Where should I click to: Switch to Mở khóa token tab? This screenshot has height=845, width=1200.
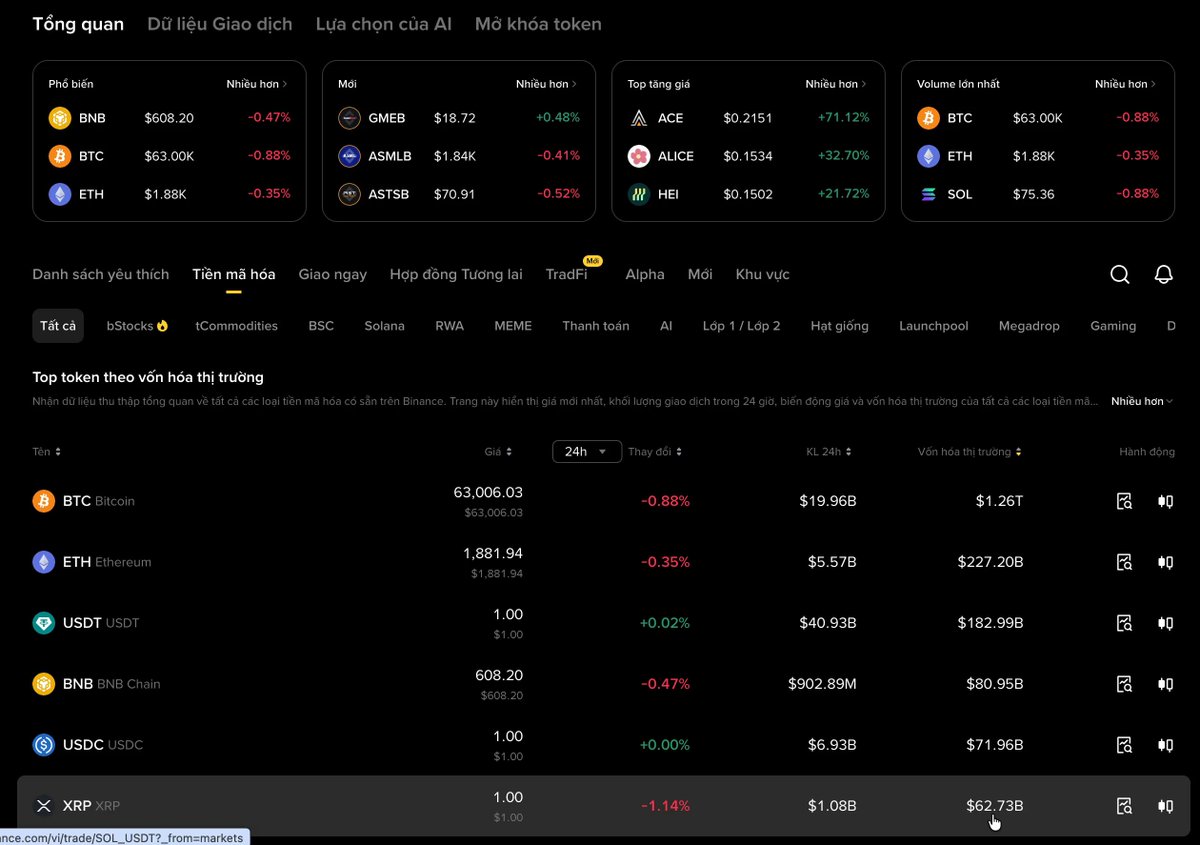click(538, 24)
